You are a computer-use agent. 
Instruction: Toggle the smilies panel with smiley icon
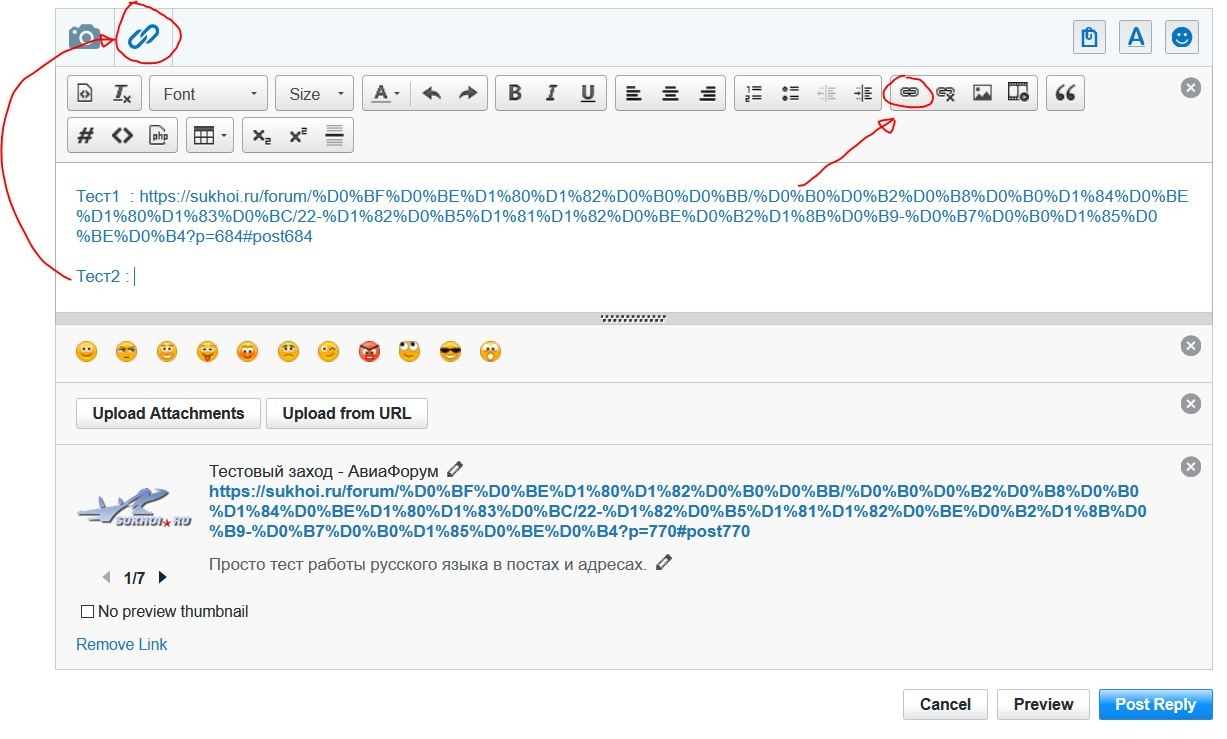[1182, 37]
